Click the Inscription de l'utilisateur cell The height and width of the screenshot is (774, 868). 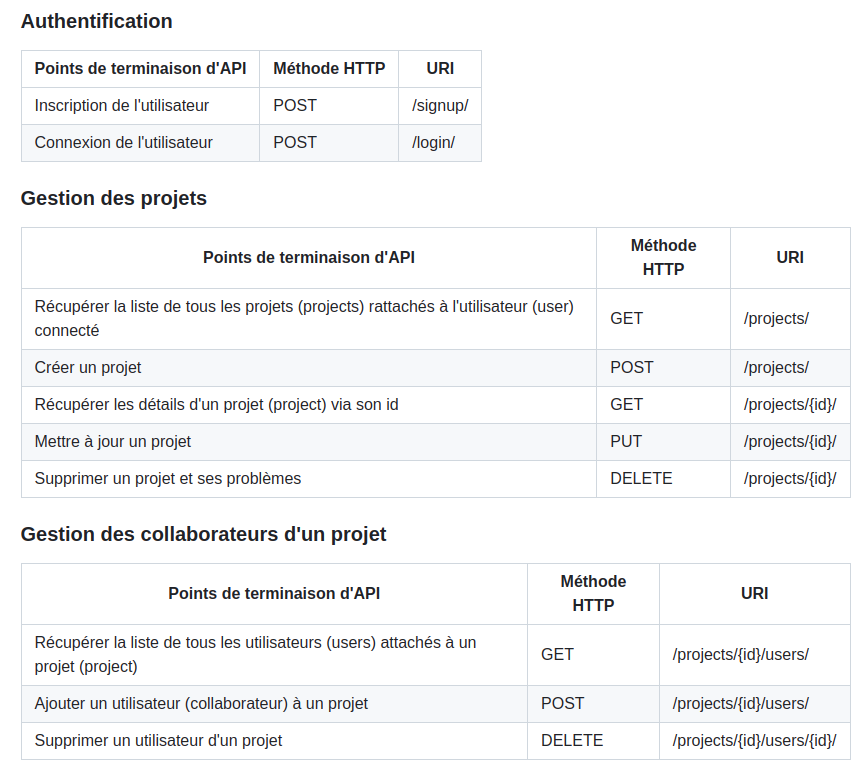point(122,105)
